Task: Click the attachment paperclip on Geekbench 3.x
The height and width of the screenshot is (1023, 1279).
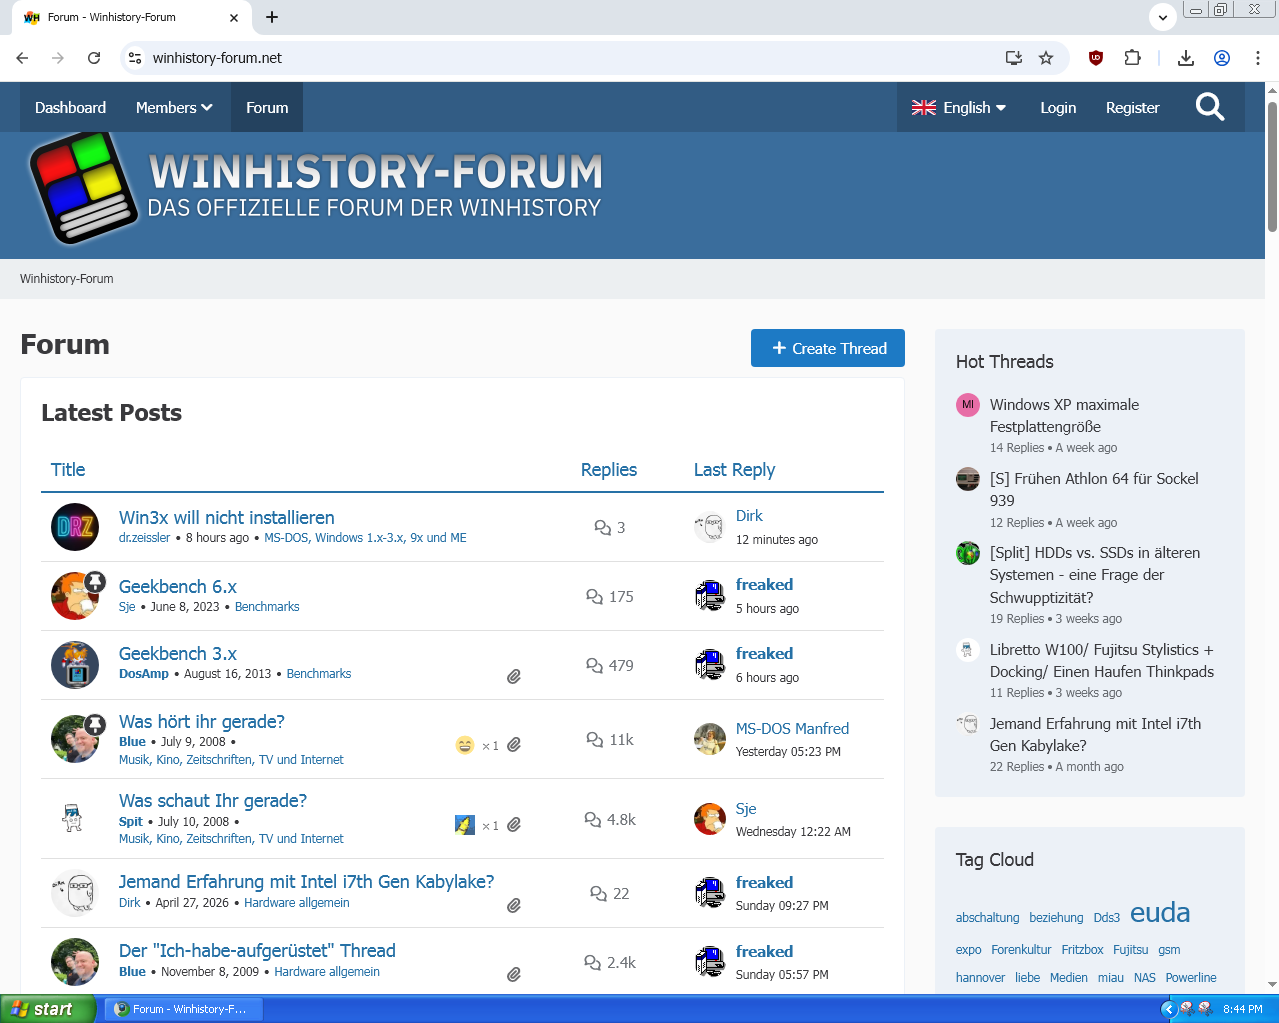Action: pos(514,676)
